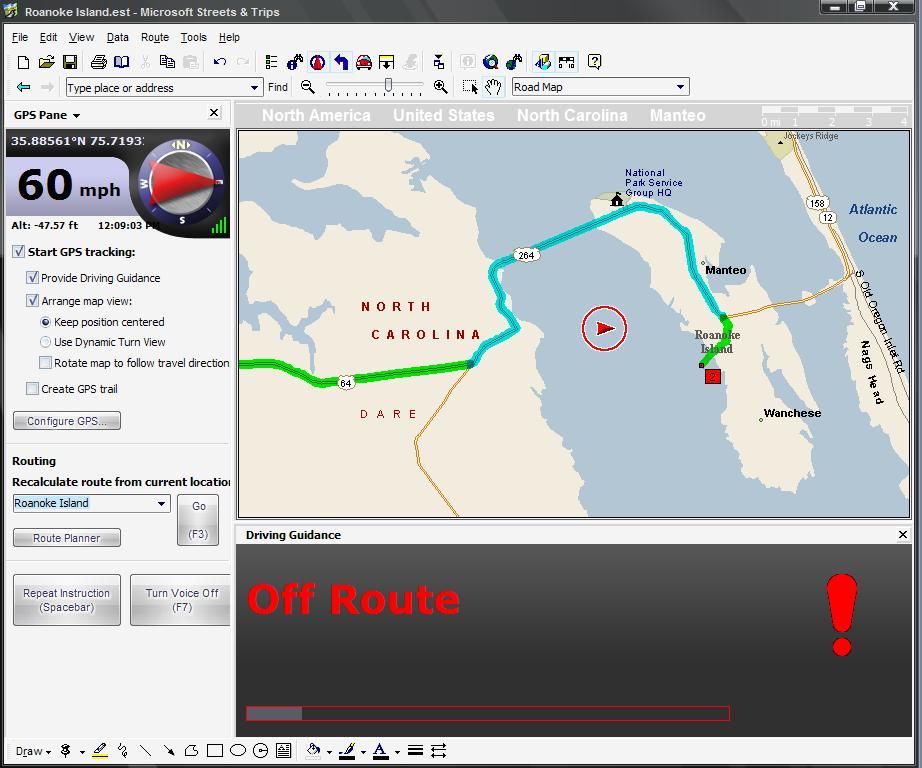Screen dimensions: 922x768
Task: Toggle Arrange map view checkbox
Action: 32,300
